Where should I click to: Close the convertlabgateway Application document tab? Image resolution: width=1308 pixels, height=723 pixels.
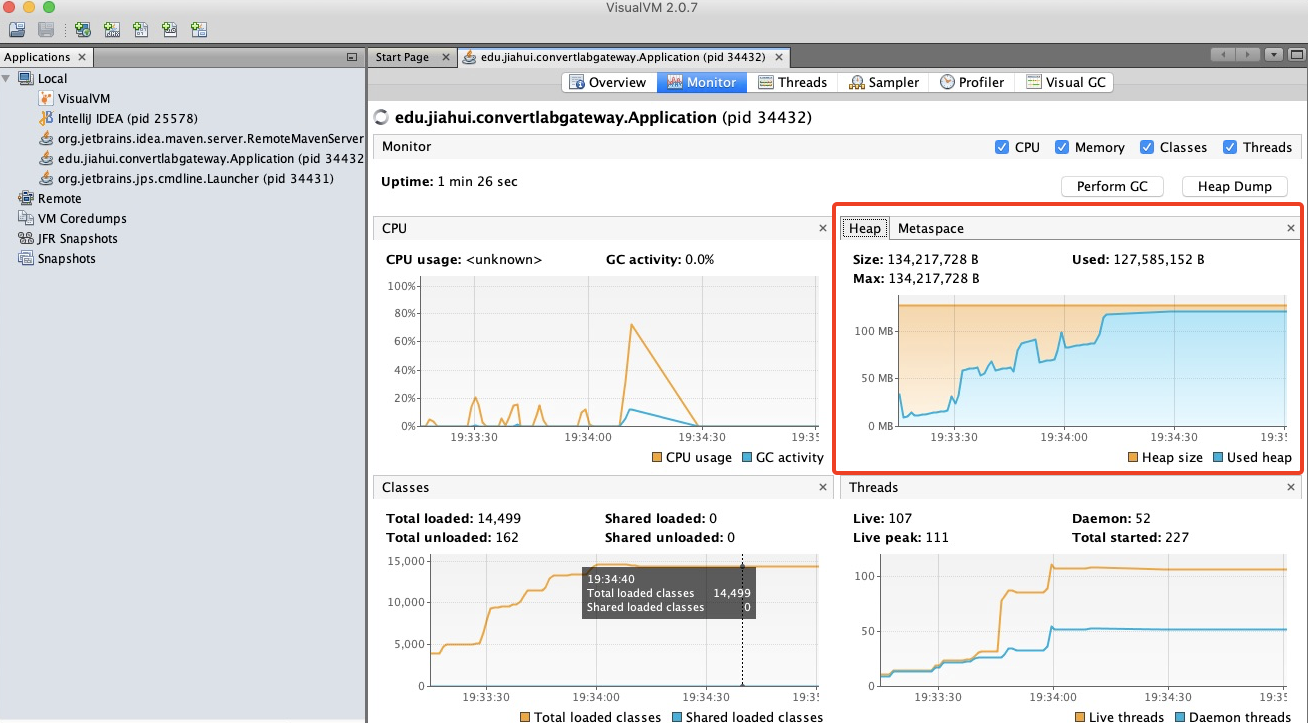coord(778,58)
